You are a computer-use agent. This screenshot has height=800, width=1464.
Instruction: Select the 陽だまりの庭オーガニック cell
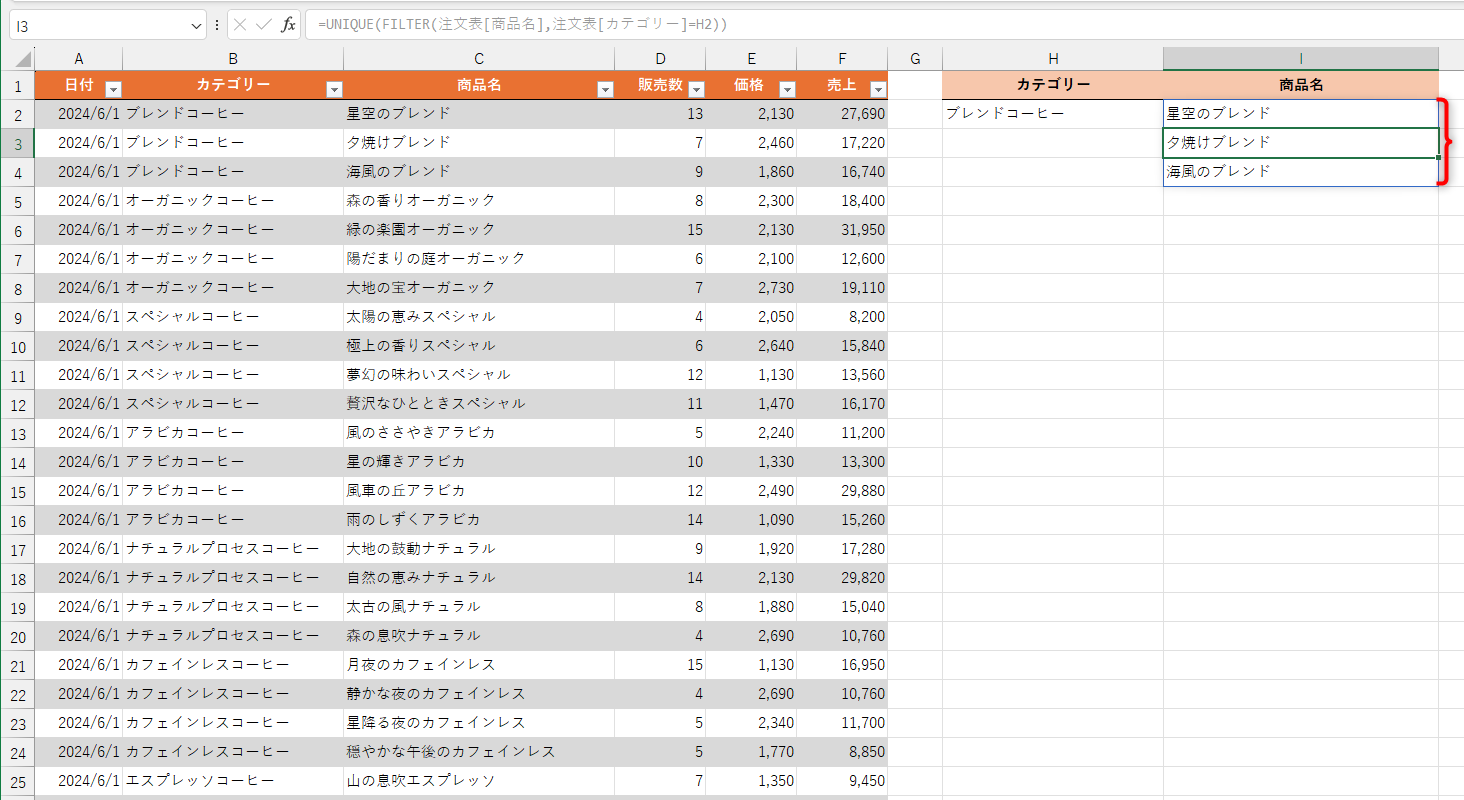tap(479, 259)
